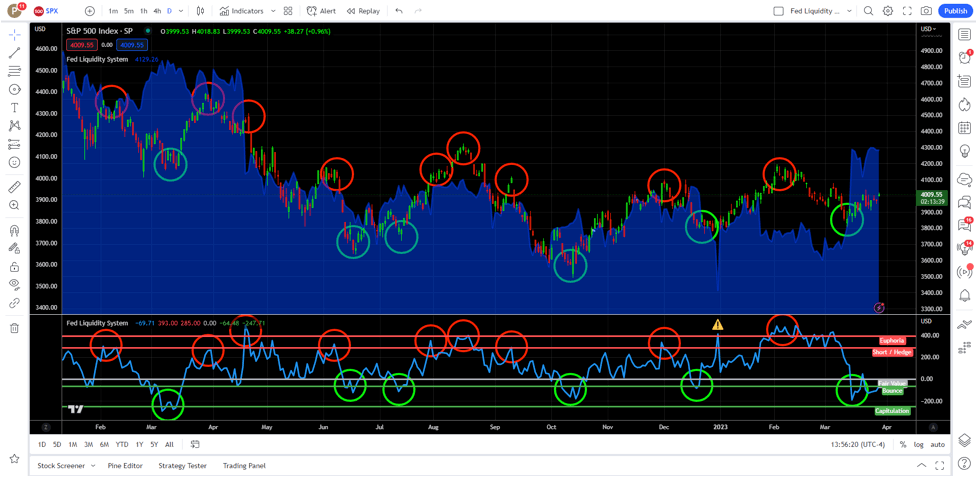
Task: Switch to the Strategy Tester tab
Action: click(182, 465)
